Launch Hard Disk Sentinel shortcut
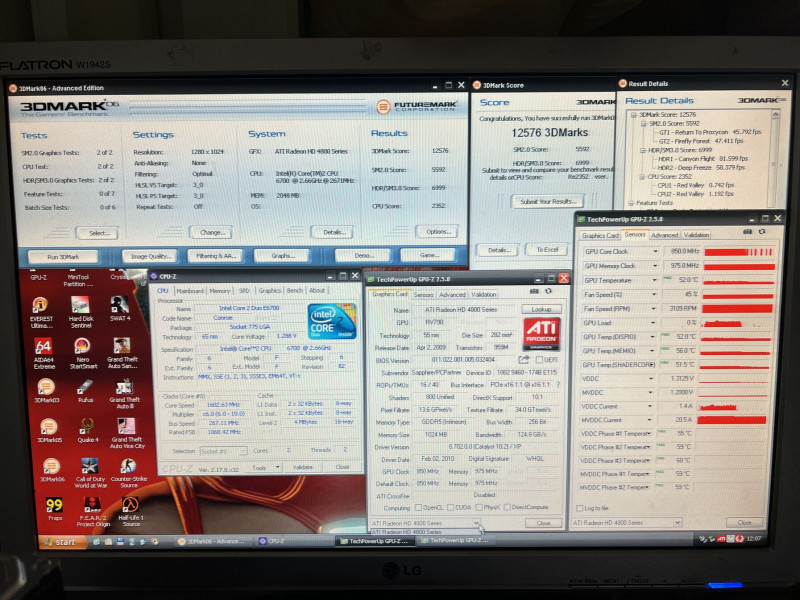This screenshot has width=800, height=600. click(x=81, y=312)
